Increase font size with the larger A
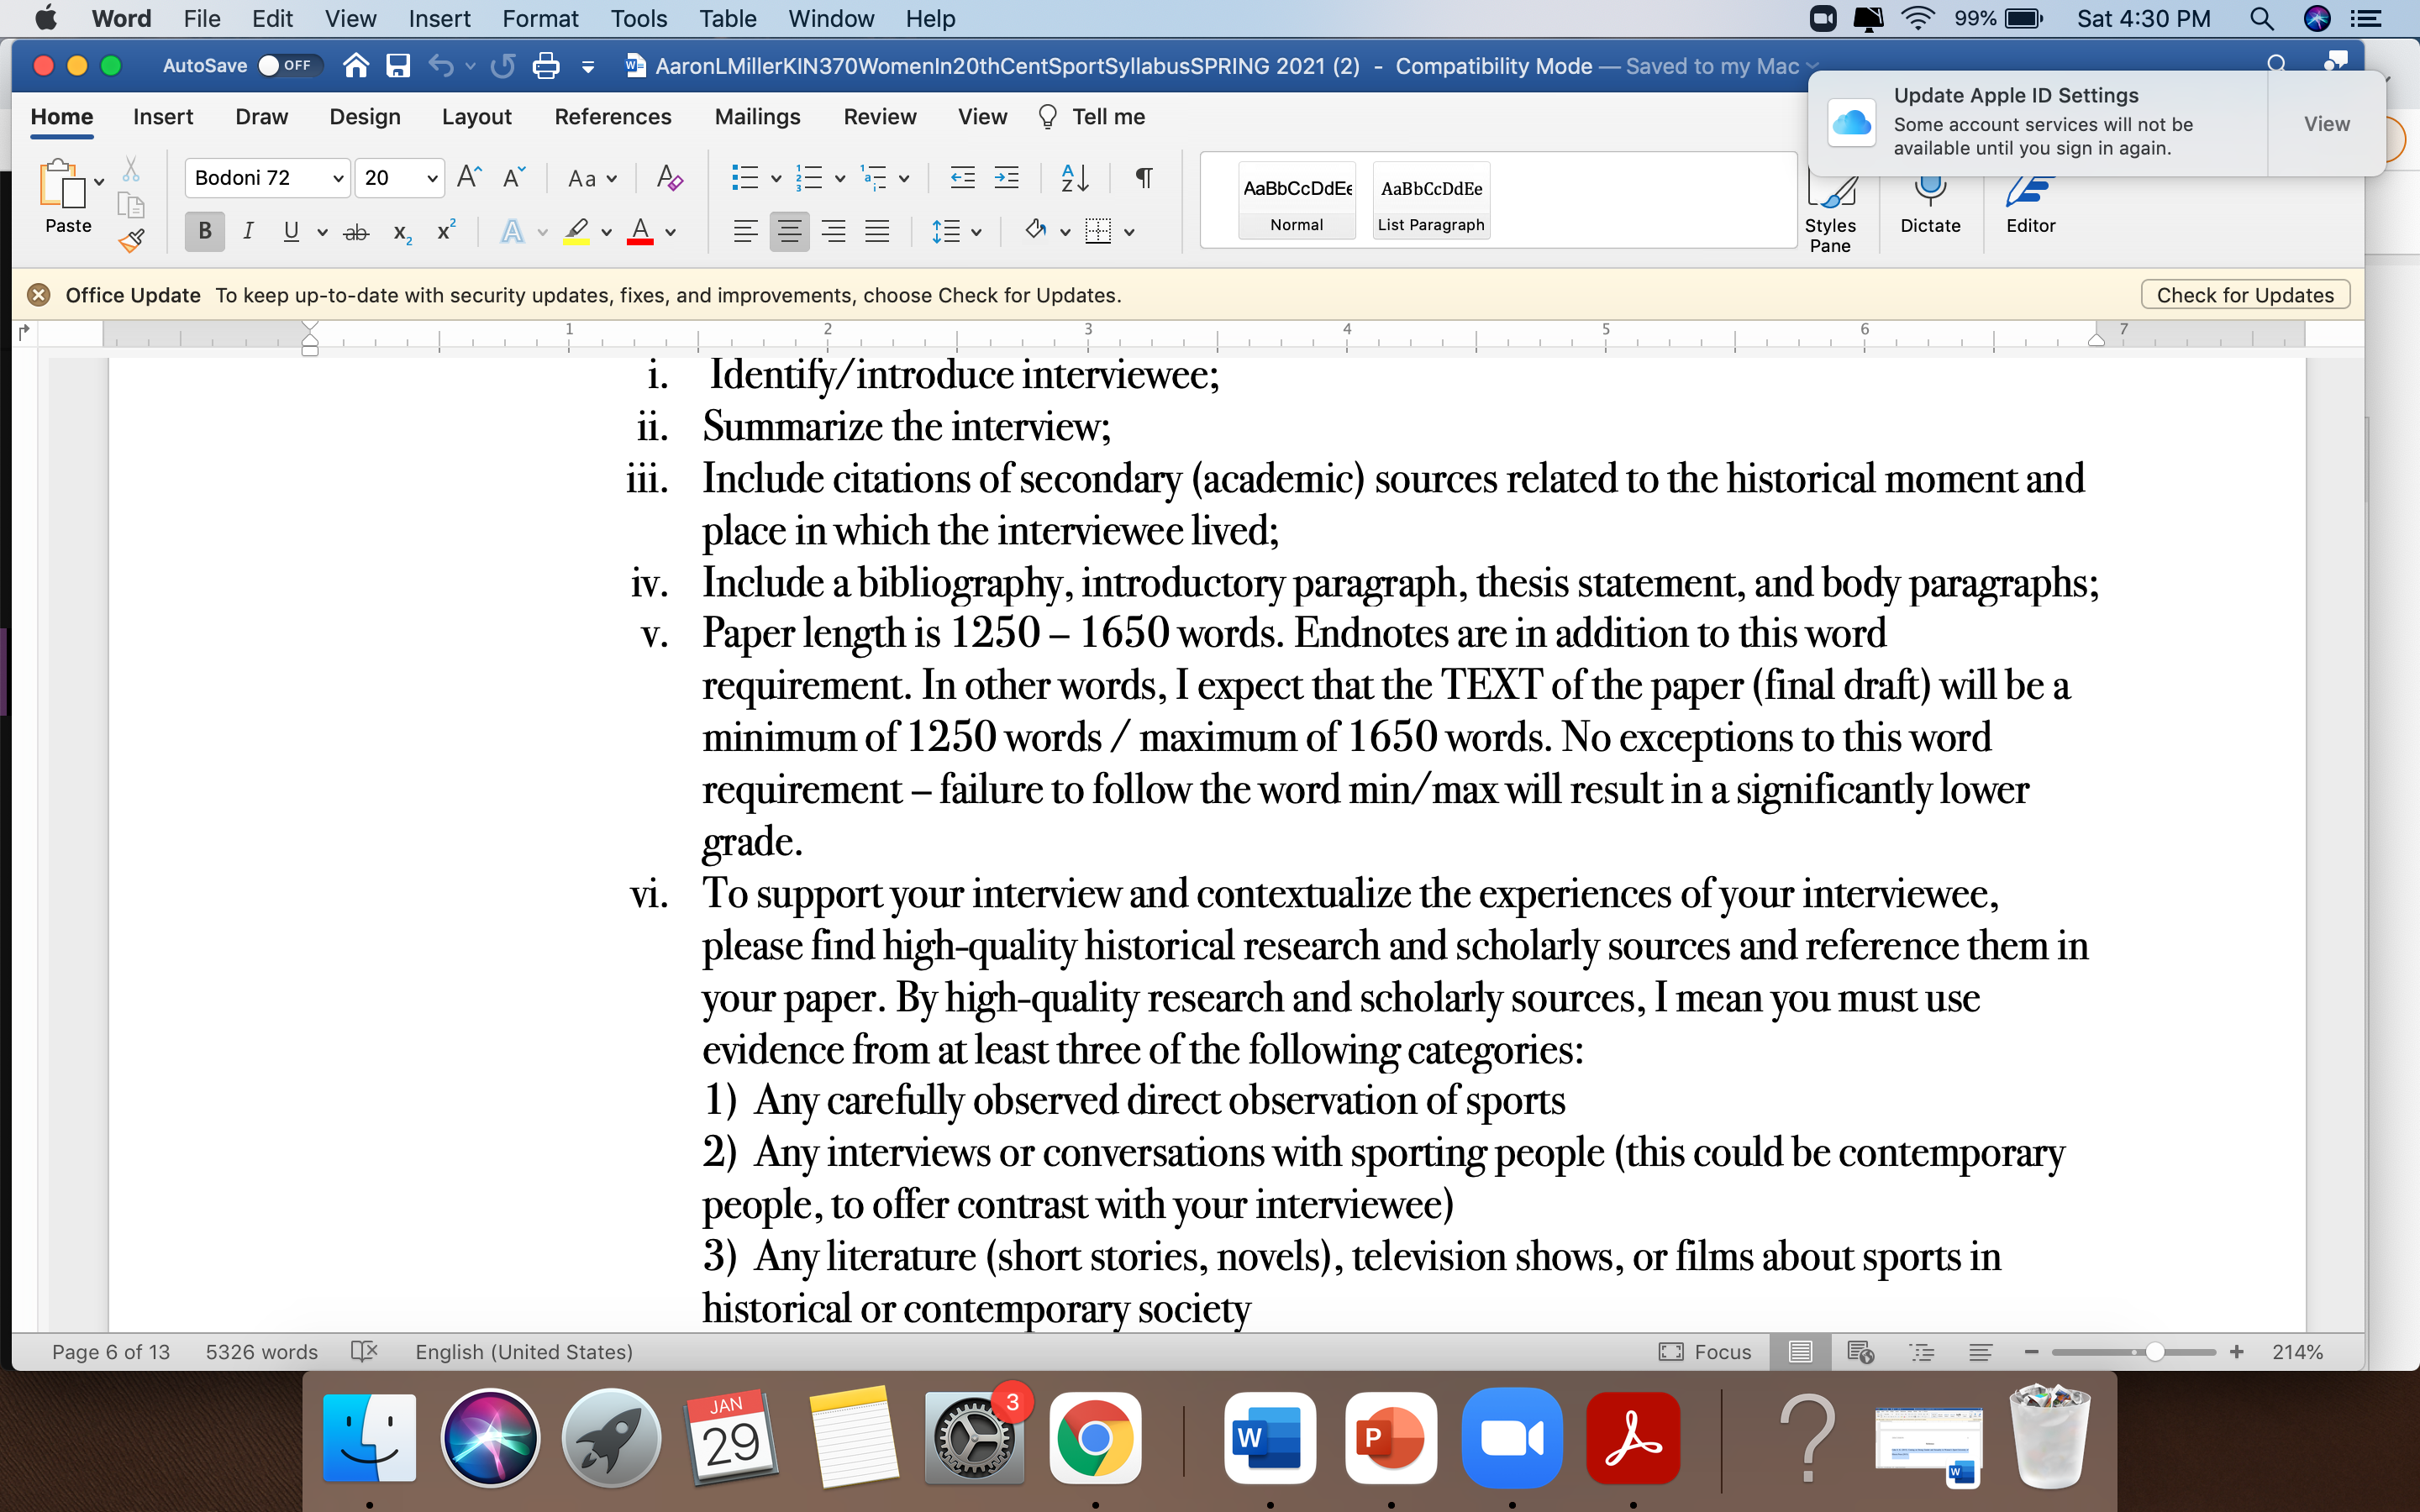Image resolution: width=2420 pixels, height=1512 pixels. pyautogui.click(x=469, y=178)
